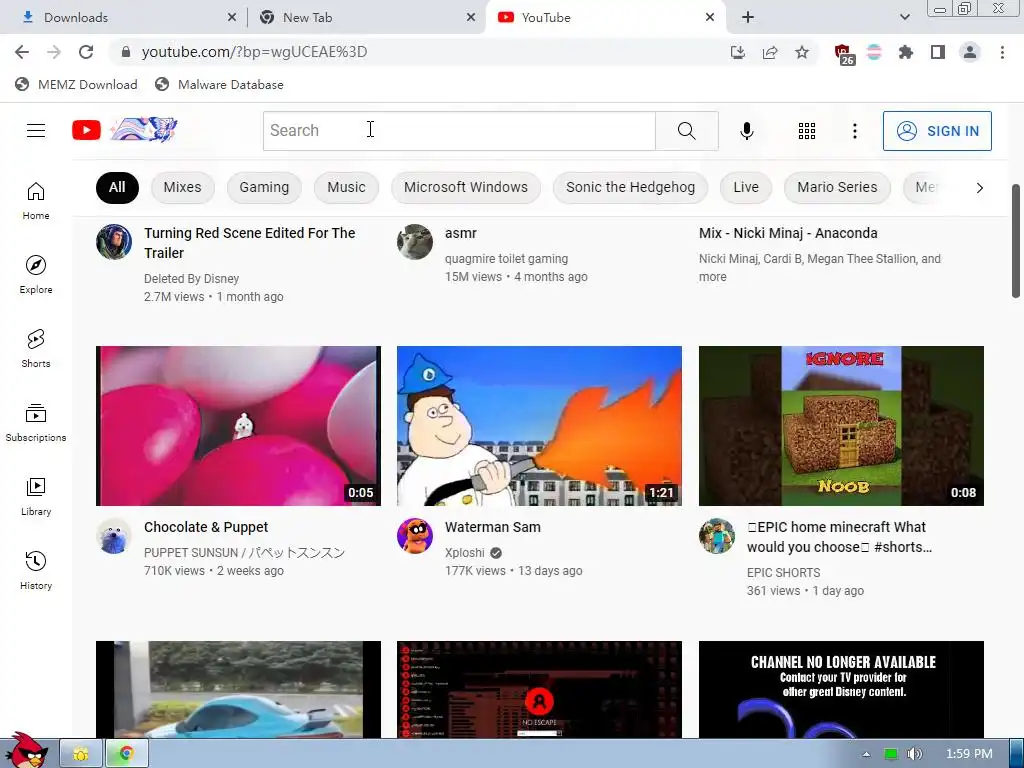This screenshot has height=768, width=1024.
Task: Open the YouTube hamburger guide menu
Action: click(x=36, y=131)
